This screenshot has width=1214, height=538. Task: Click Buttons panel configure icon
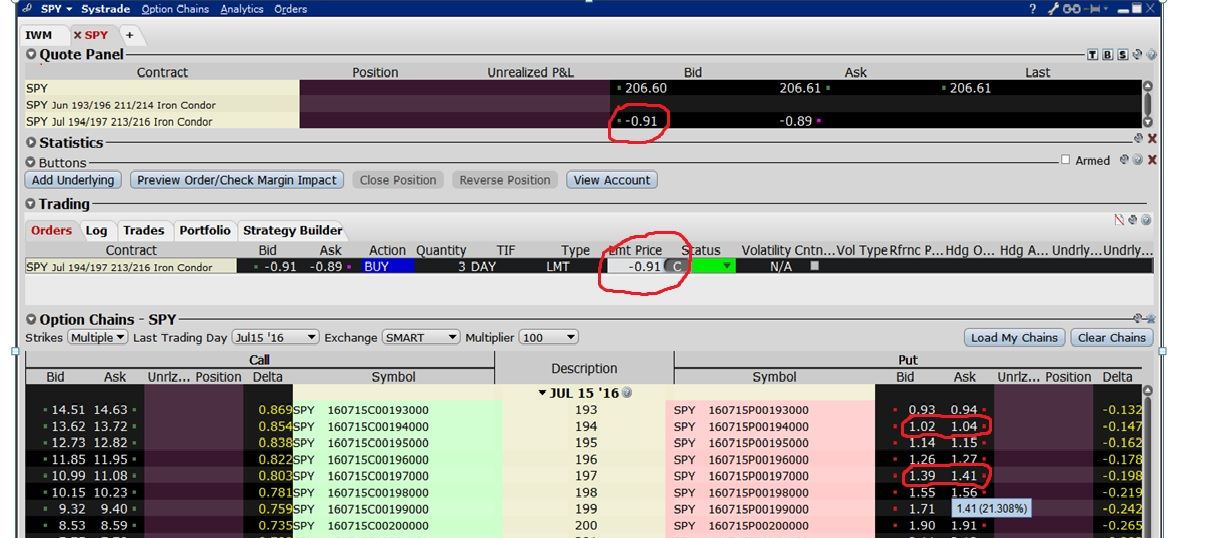pos(1125,159)
